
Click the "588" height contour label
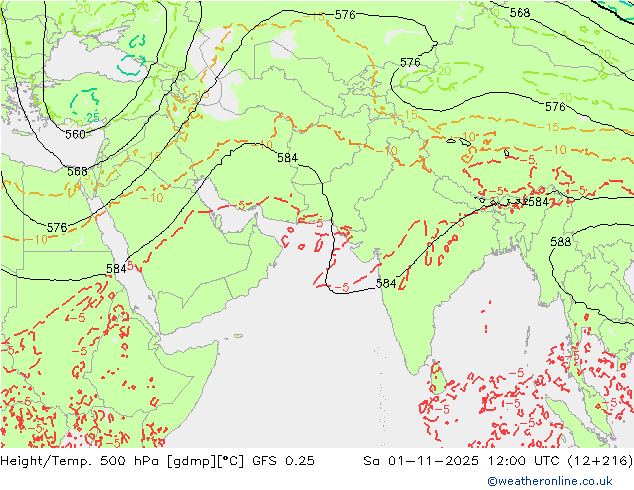click(x=560, y=242)
